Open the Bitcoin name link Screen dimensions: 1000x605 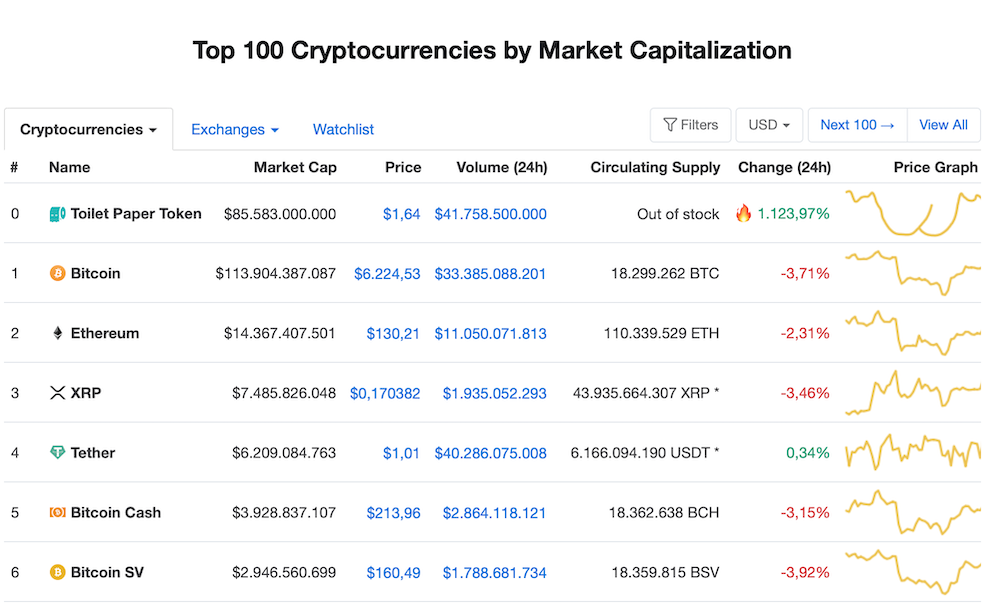point(96,273)
